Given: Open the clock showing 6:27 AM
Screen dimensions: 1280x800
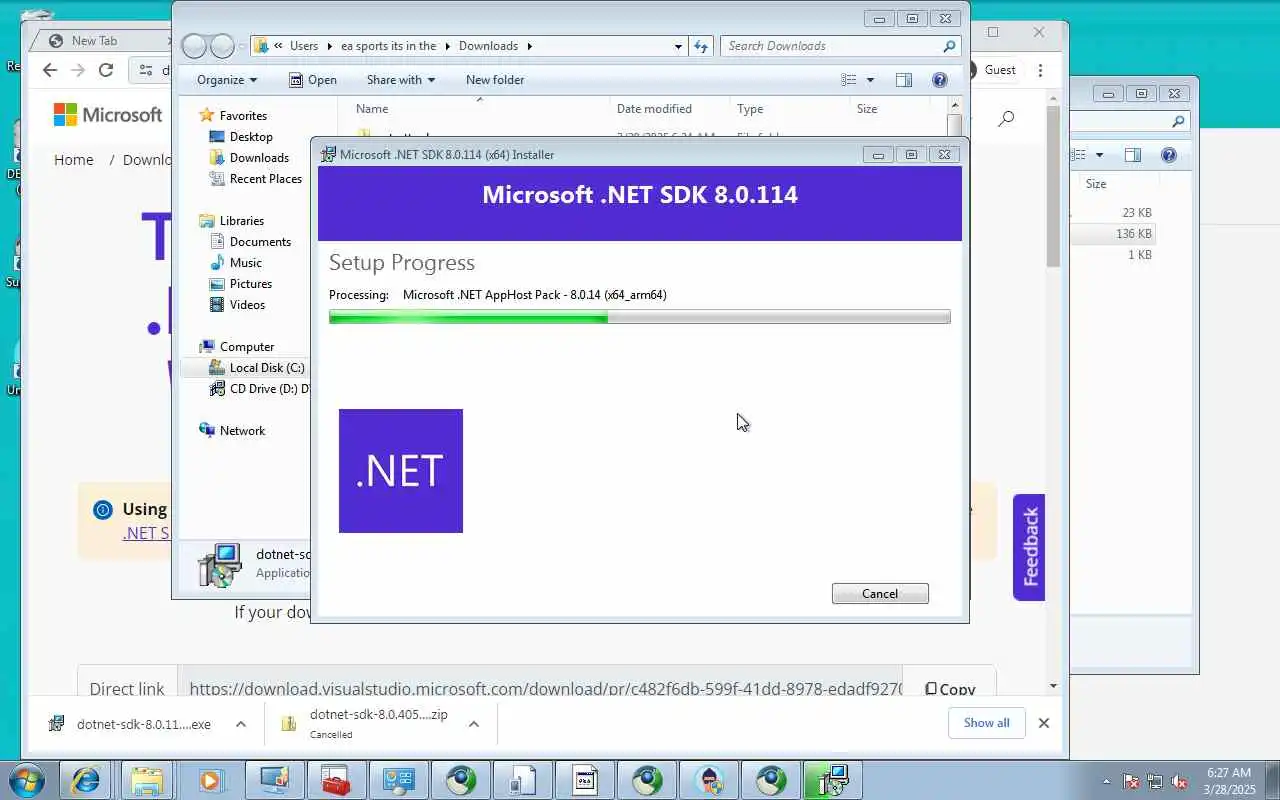Looking at the screenshot, I should point(1229,781).
